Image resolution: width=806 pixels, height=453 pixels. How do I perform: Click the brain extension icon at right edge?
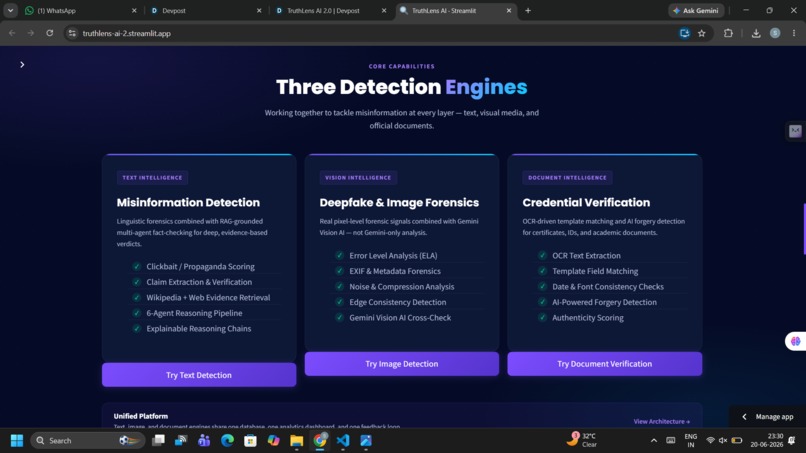click(x=796, y=341)
